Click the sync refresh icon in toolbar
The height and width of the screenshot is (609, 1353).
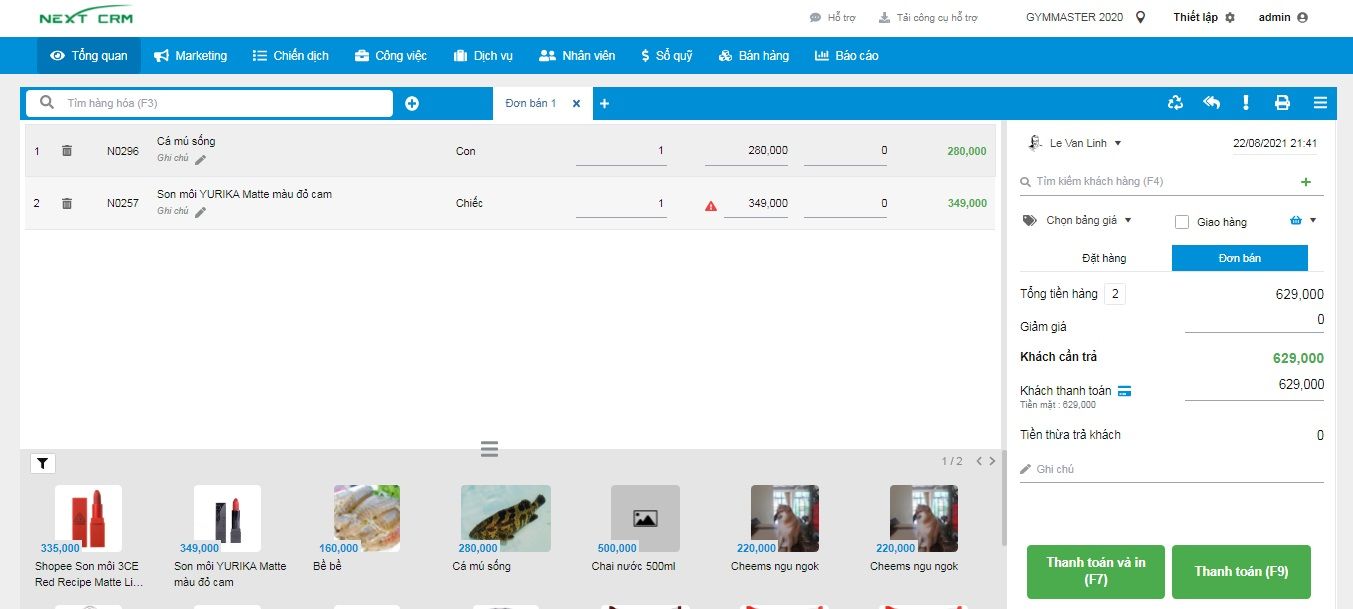point(1176,103)
